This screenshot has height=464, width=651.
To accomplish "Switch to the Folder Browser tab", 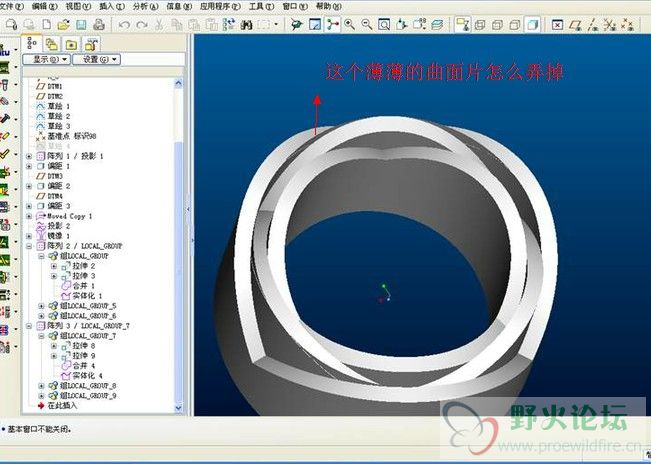I will pyautogui.click(x=51, y=44).
